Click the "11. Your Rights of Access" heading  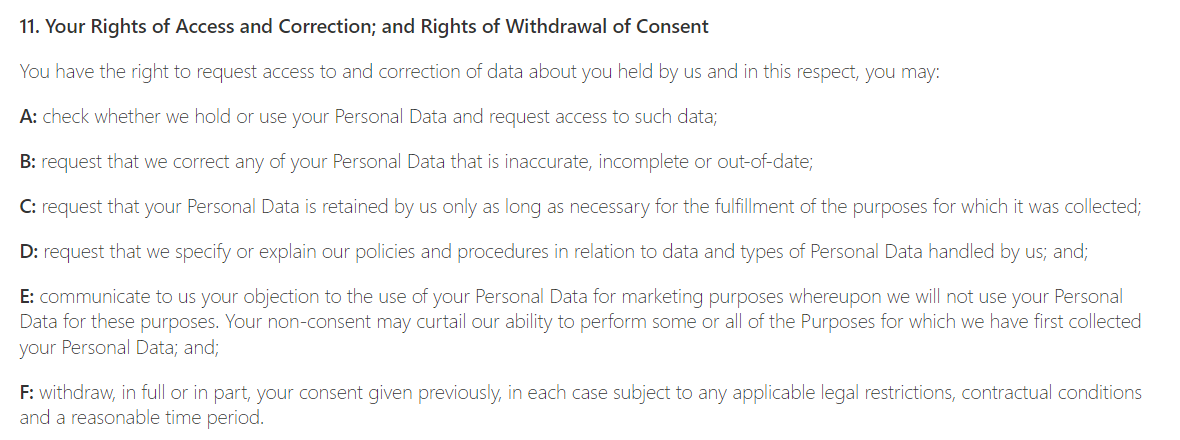point(364,27)
